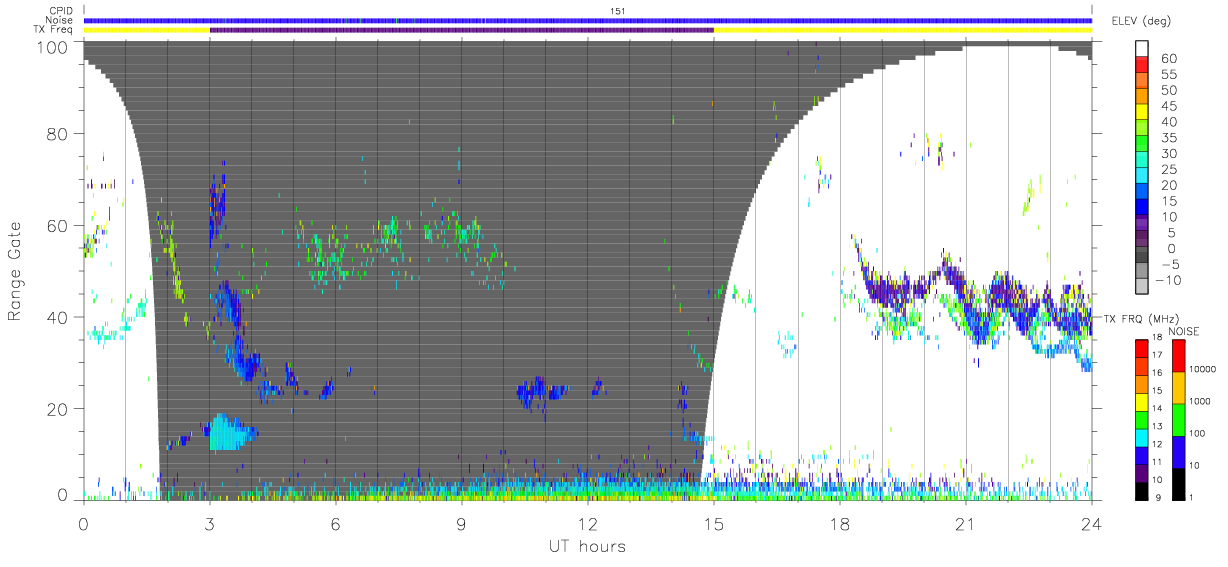Click the 40 tick on Range Gate axis

click(x=59, y=317)
